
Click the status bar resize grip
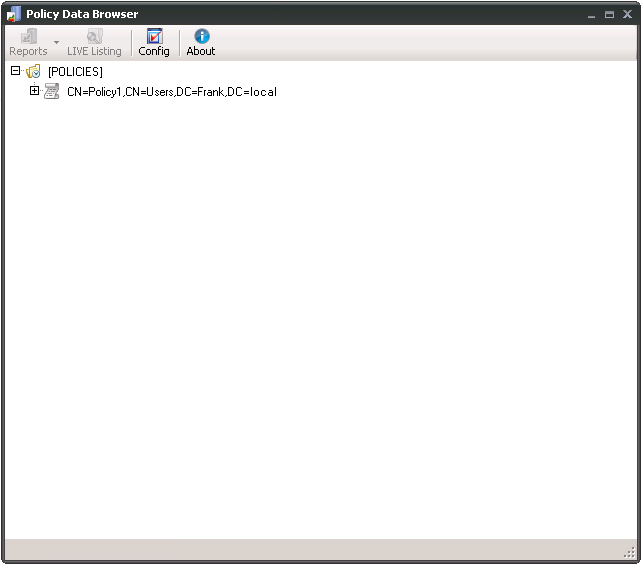(x=630, y=552)
